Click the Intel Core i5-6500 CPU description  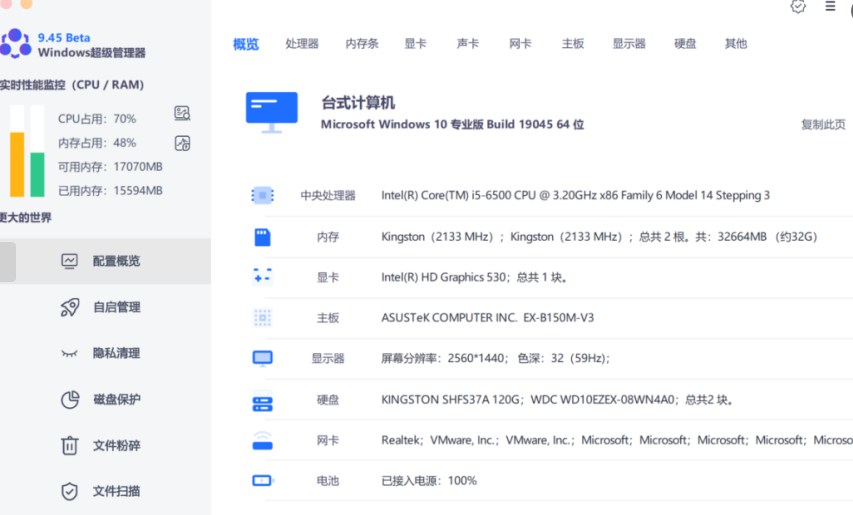[576, 195]
